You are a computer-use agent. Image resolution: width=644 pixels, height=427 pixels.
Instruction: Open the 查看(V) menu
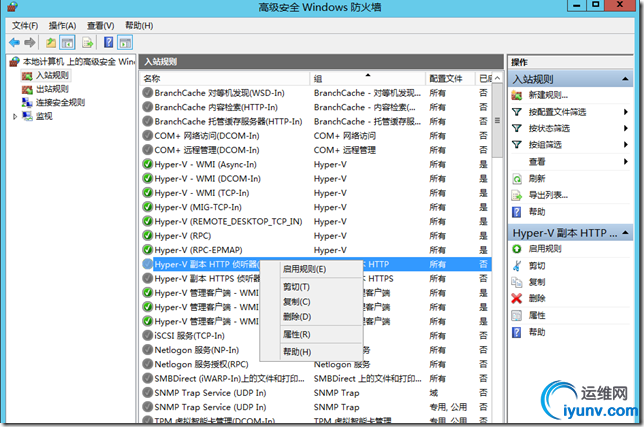point(101,25)
